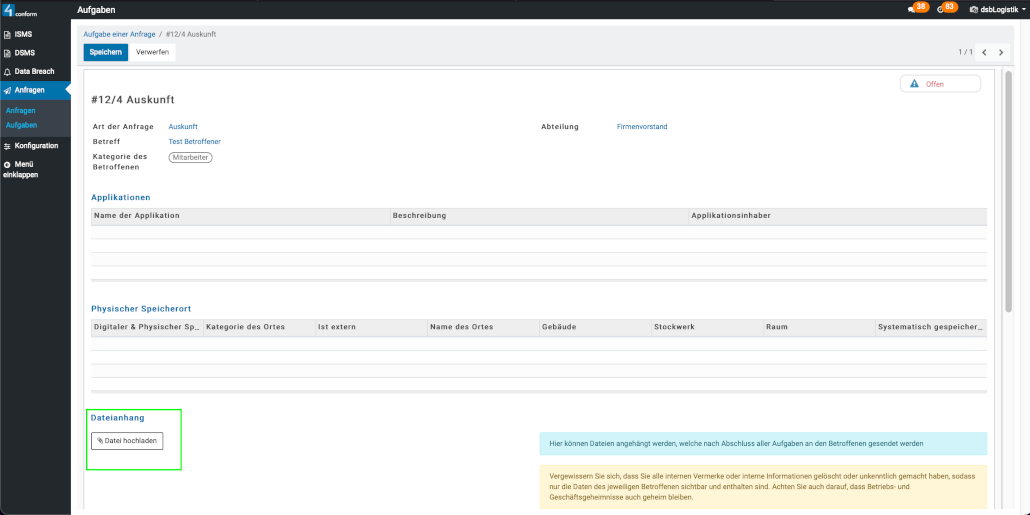This screenshot has width=1030, height=515.
Task: Collapse sidebar with Menü einklappen
Action: pos(24,169)
